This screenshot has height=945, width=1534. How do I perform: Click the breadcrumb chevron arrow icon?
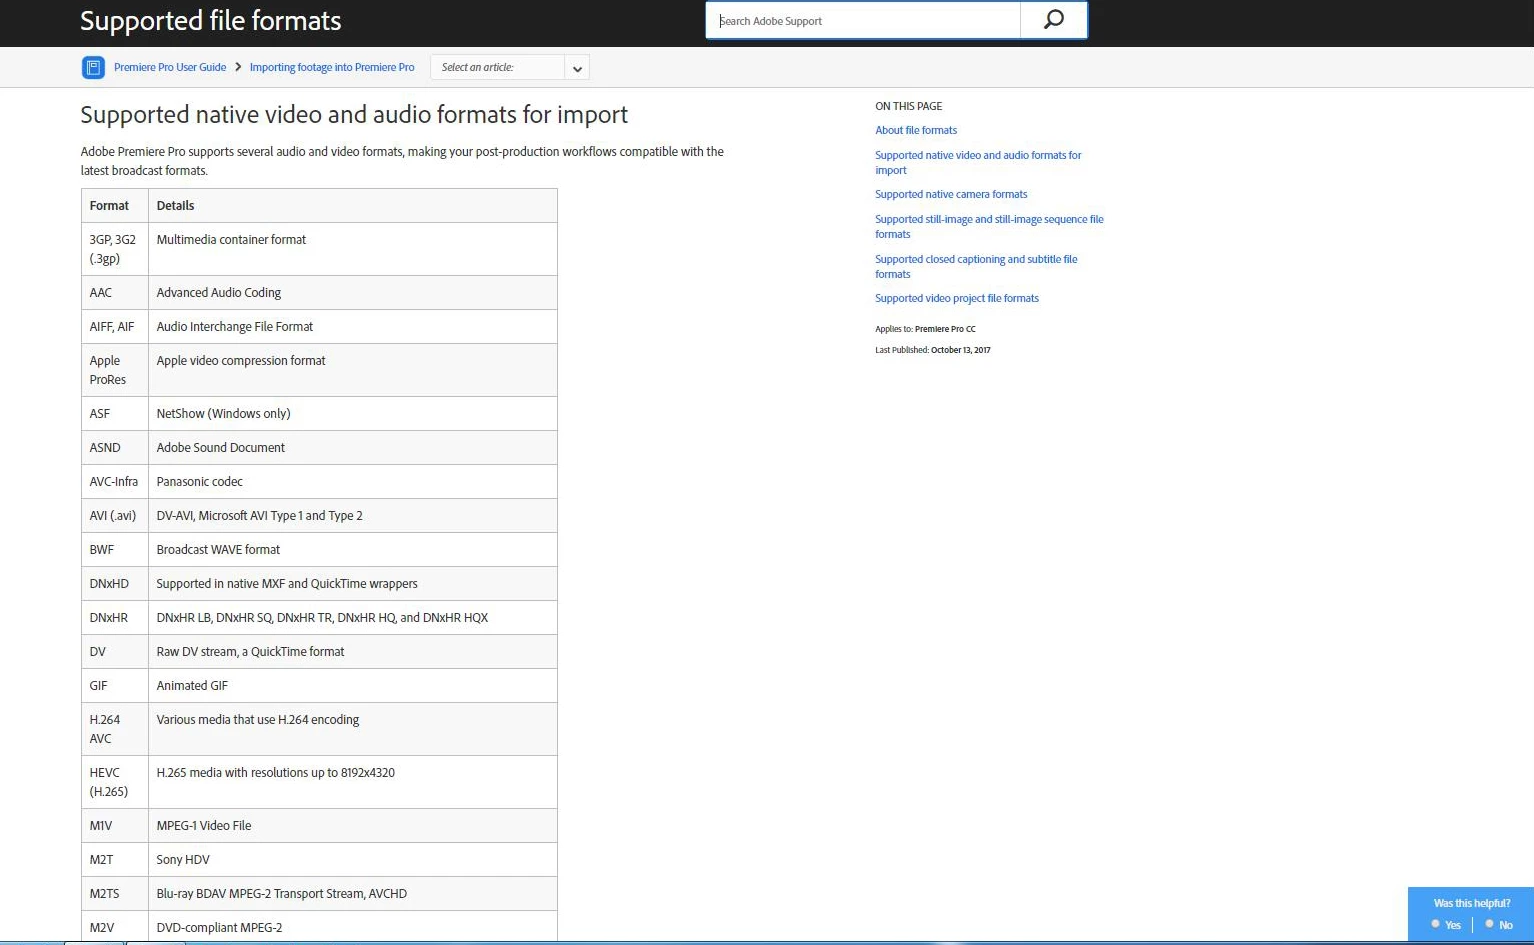click(x=238, y=67)
